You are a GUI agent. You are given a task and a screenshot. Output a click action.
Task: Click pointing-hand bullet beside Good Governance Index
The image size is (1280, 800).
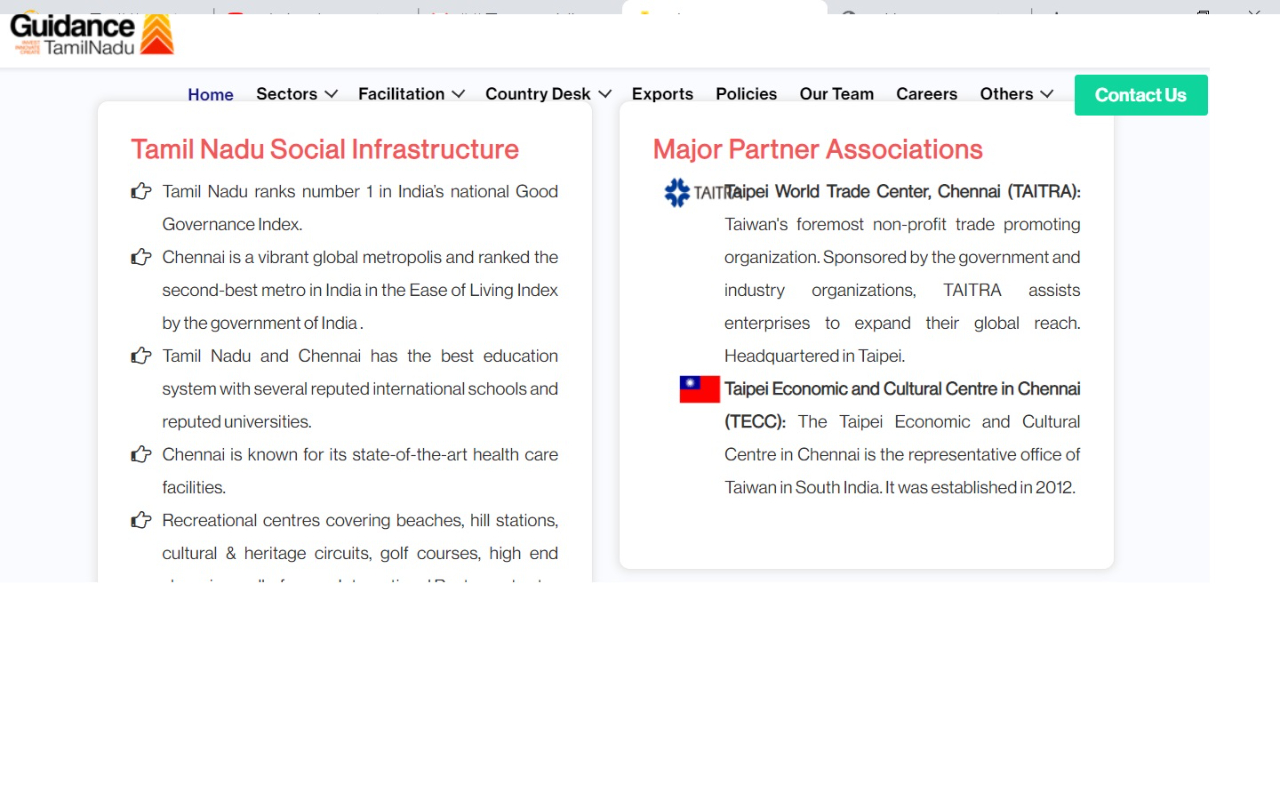coord(141,191)
